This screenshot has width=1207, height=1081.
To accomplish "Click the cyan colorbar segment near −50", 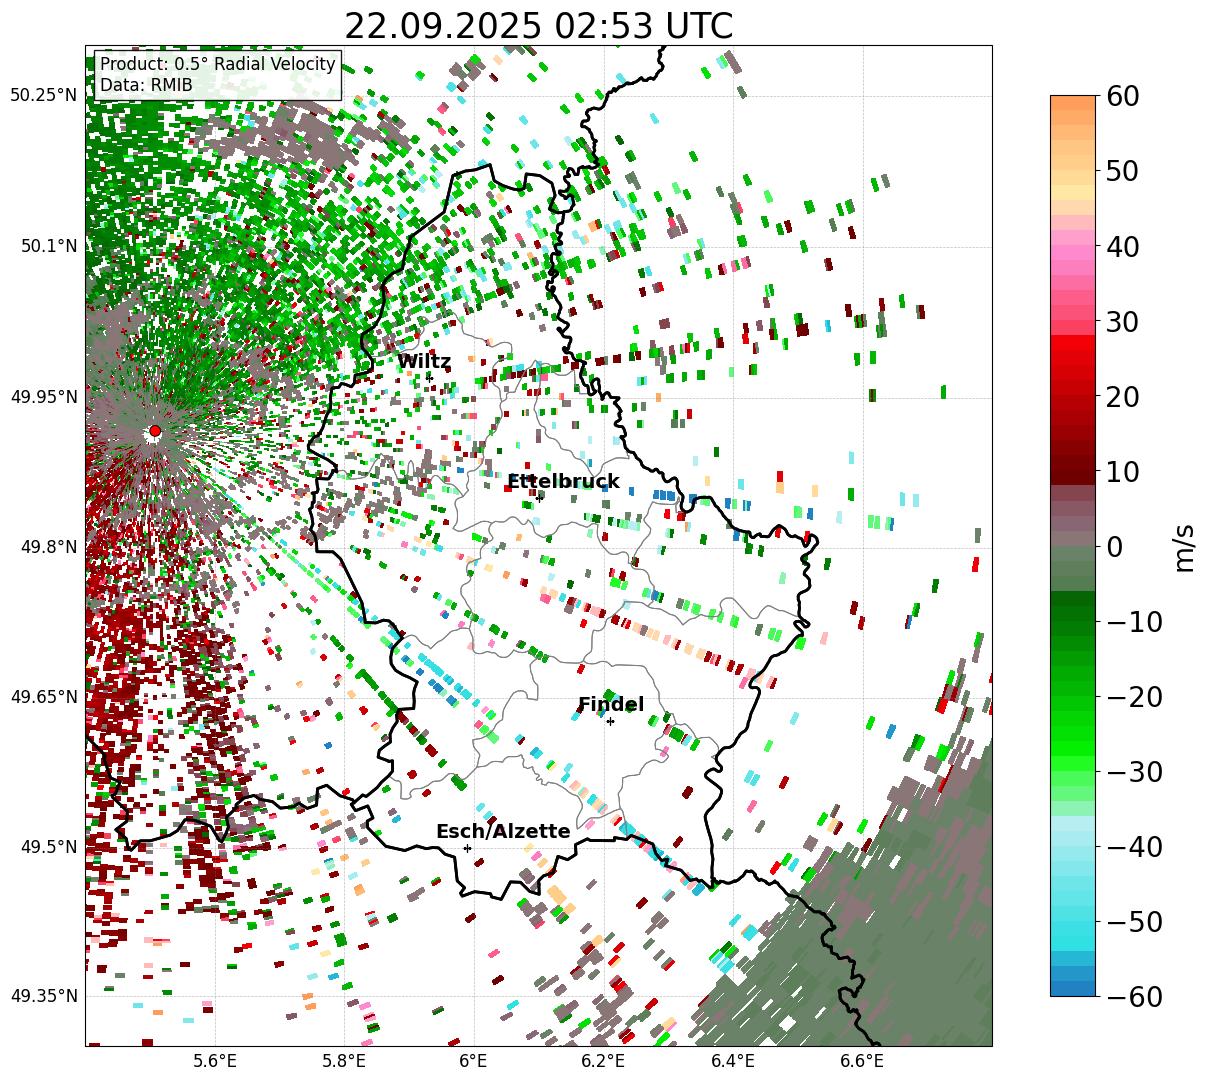I will pos(1073,921).
